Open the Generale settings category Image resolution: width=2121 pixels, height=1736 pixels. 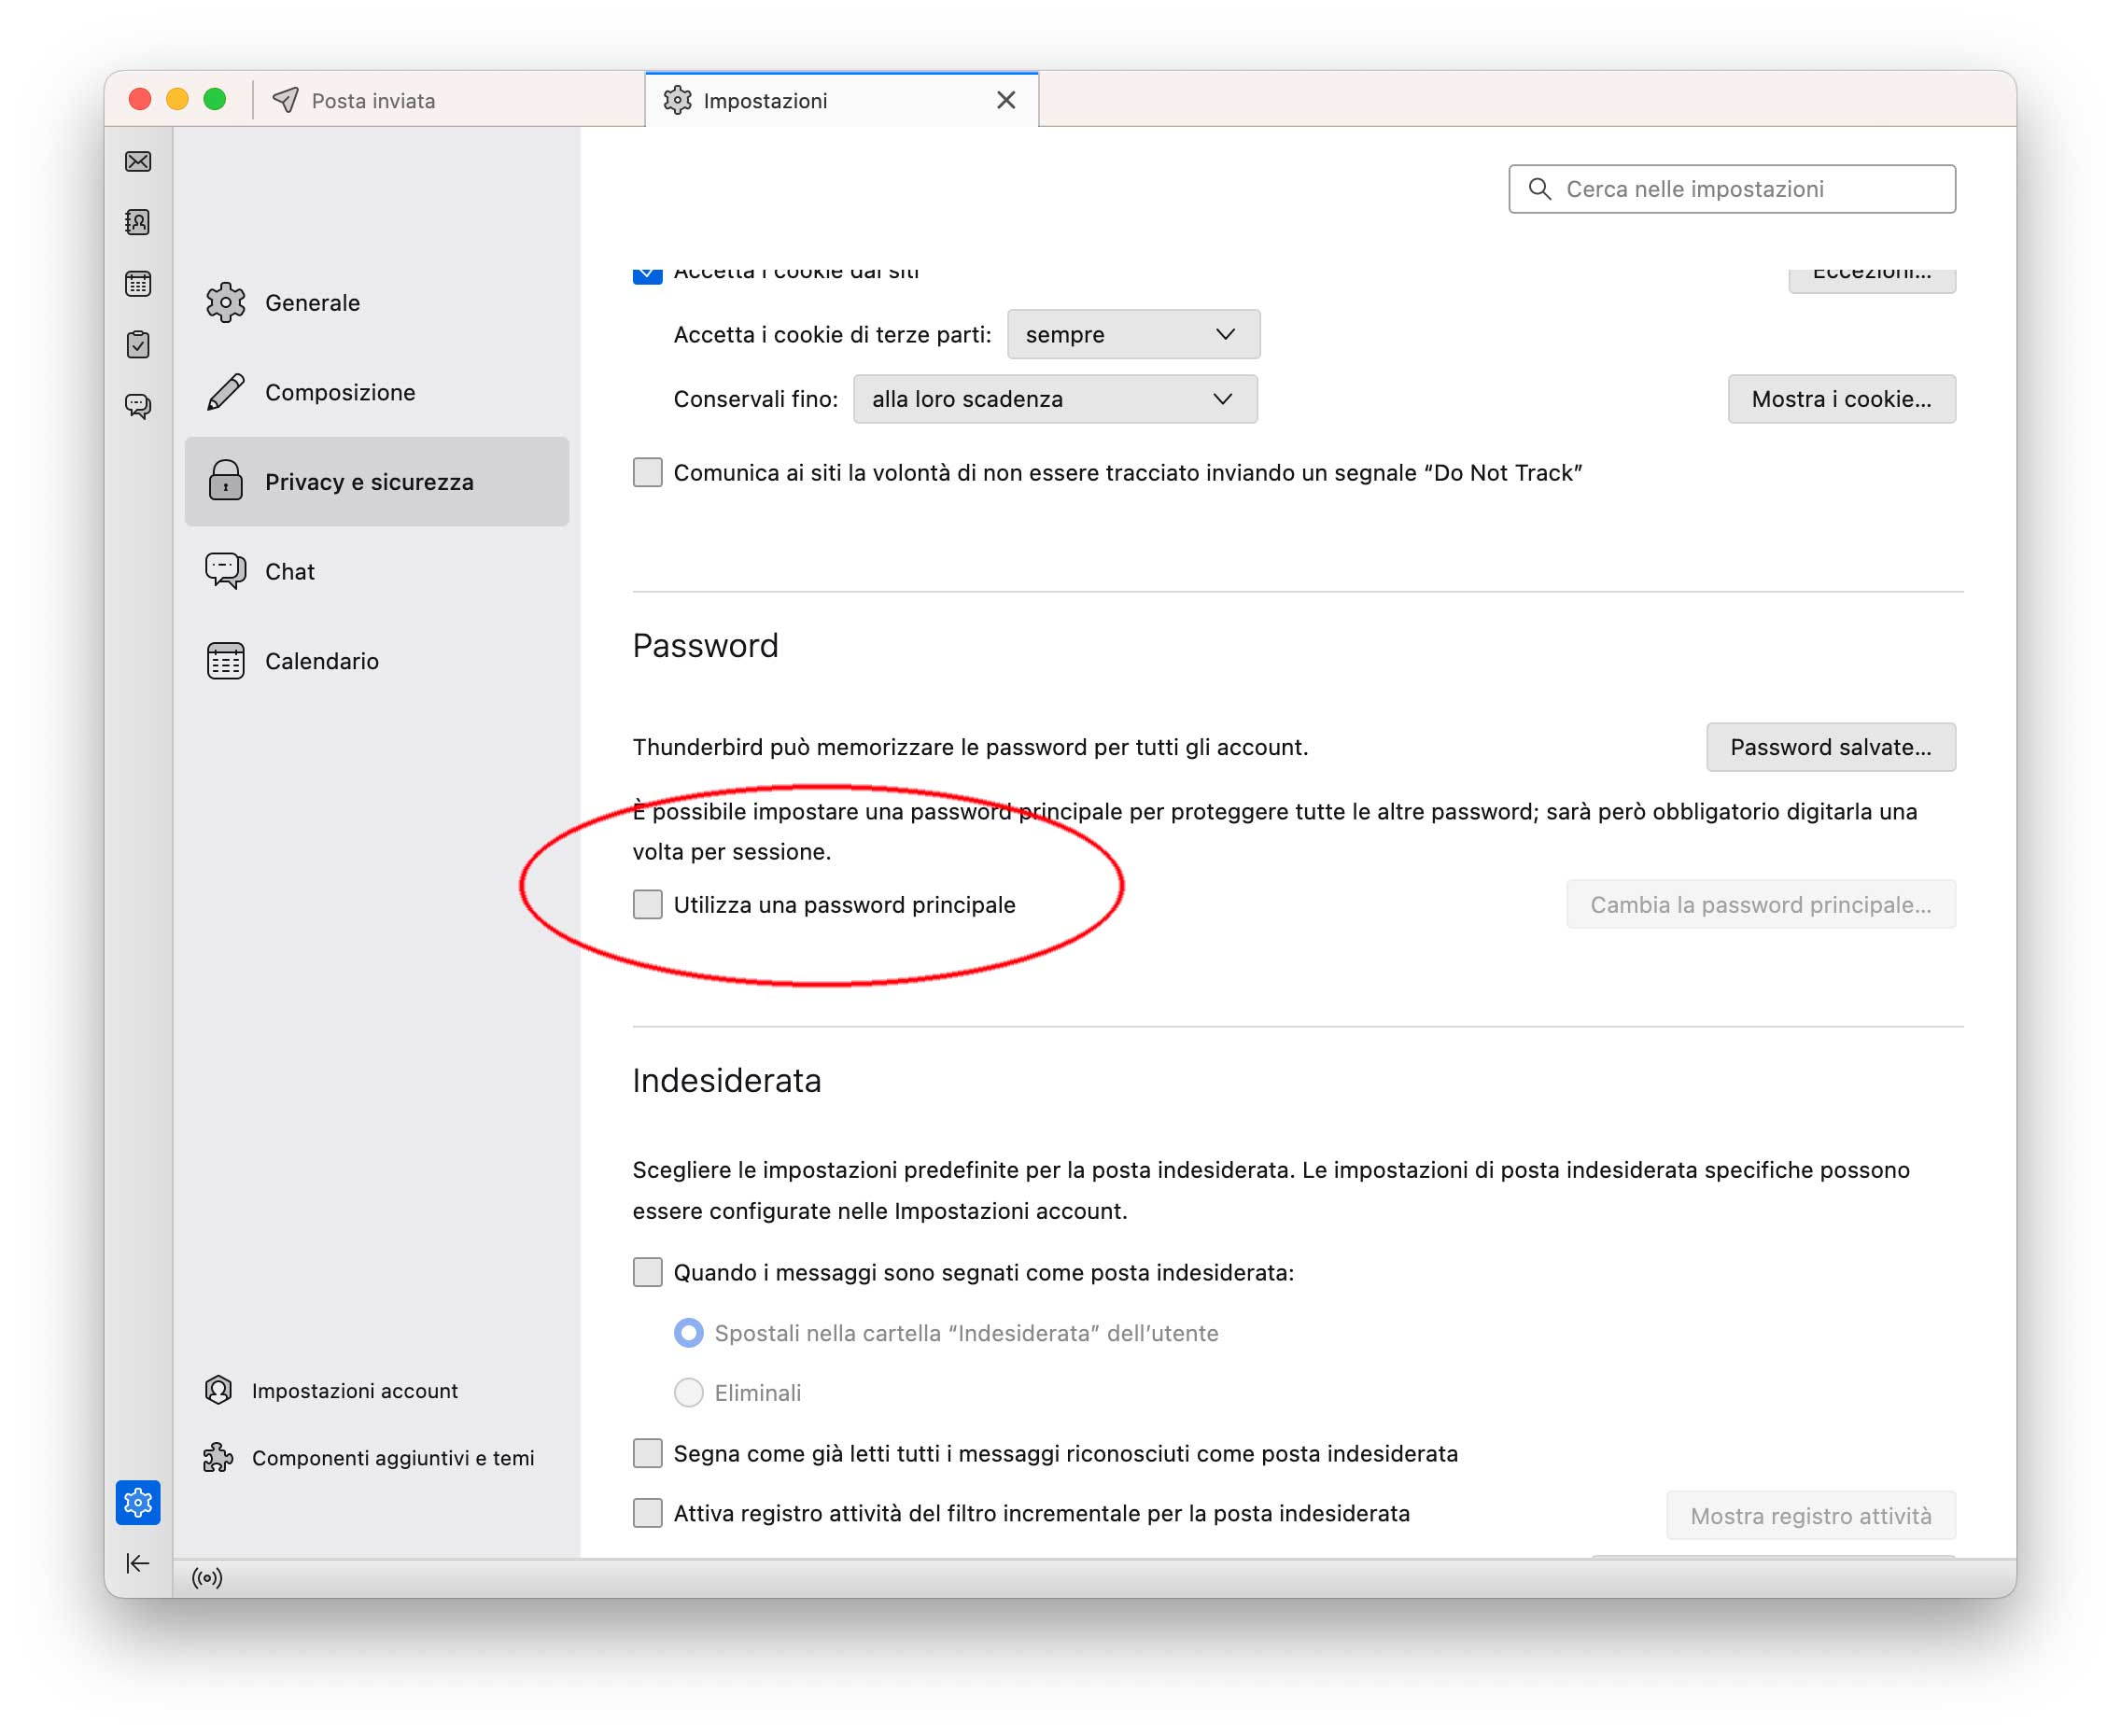click(312, 303)
